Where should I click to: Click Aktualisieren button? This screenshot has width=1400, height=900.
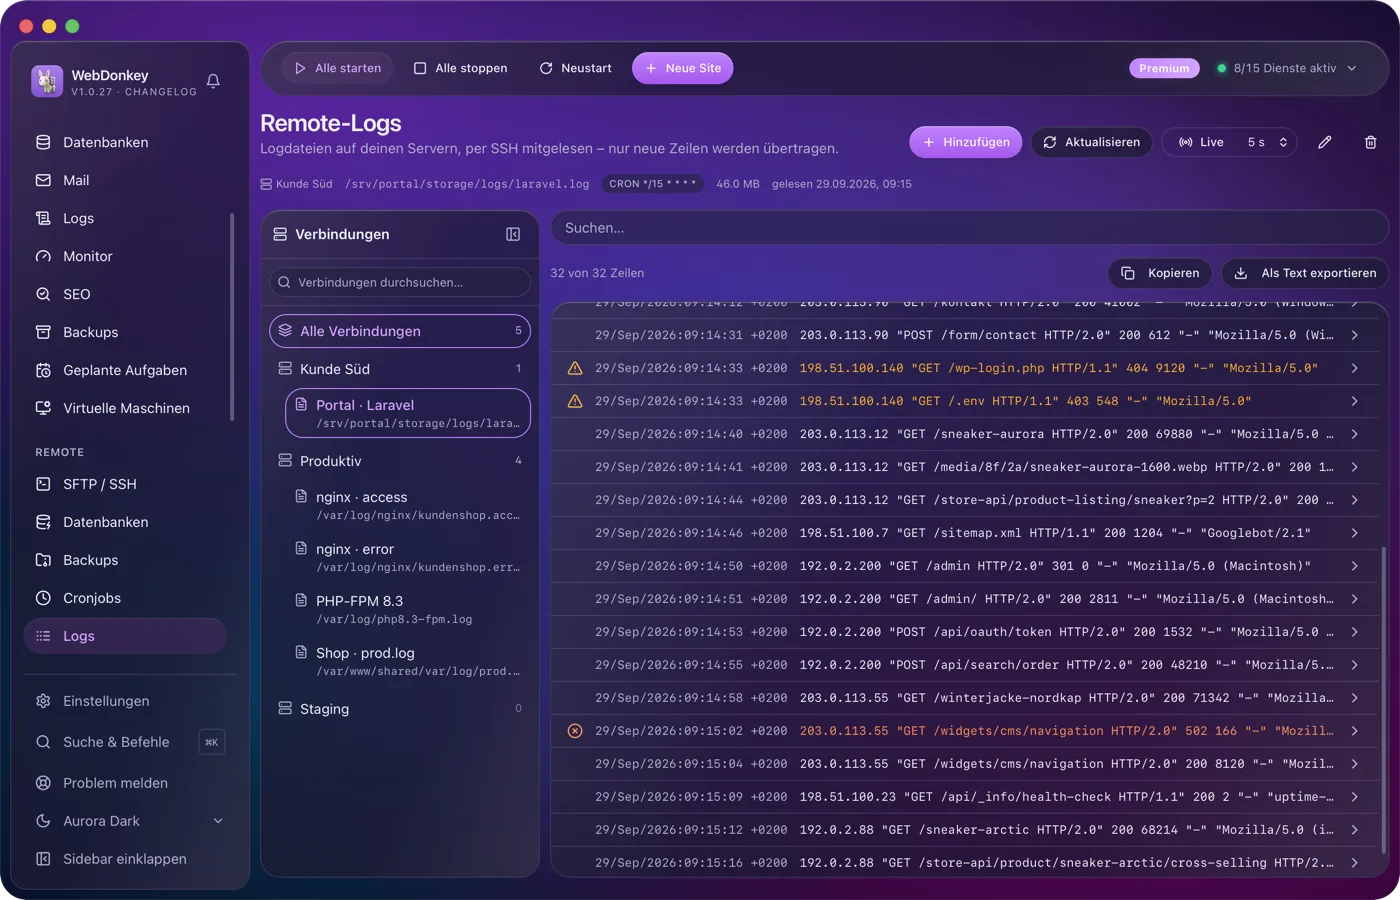[x=1091, y=142]
